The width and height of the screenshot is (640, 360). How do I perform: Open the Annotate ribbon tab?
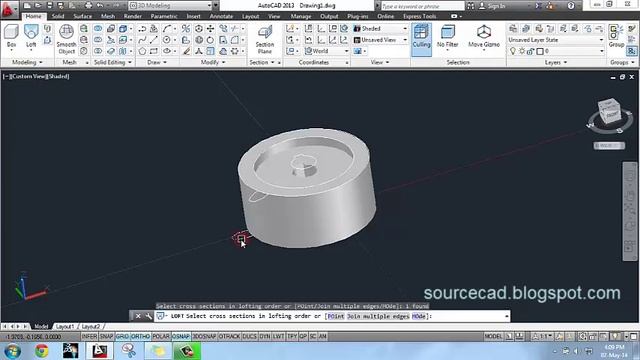point(221,16)
